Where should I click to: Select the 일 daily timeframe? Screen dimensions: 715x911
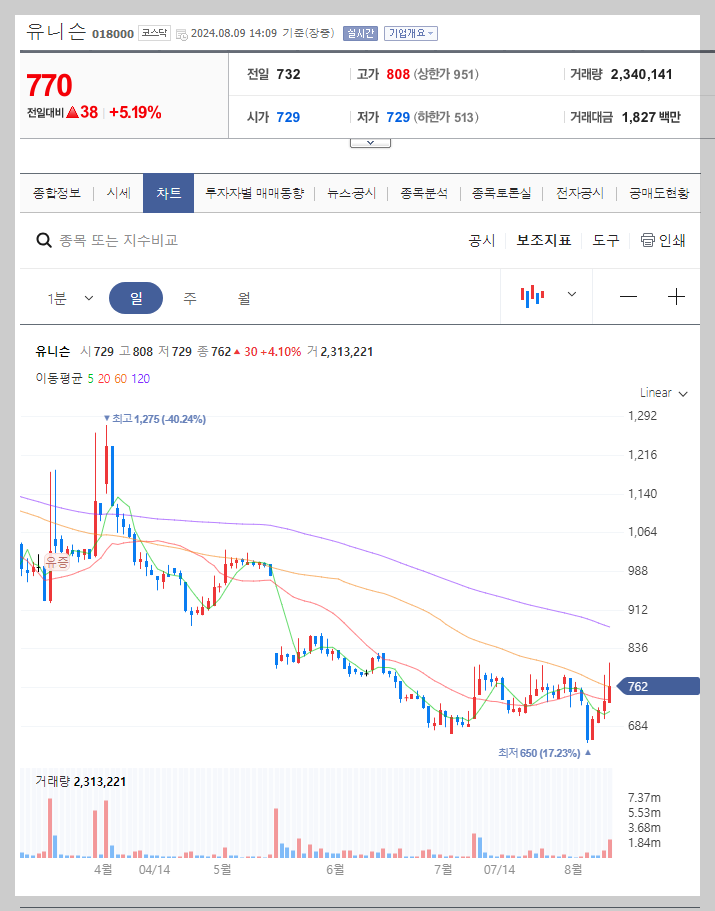click(x=136, y=297)
